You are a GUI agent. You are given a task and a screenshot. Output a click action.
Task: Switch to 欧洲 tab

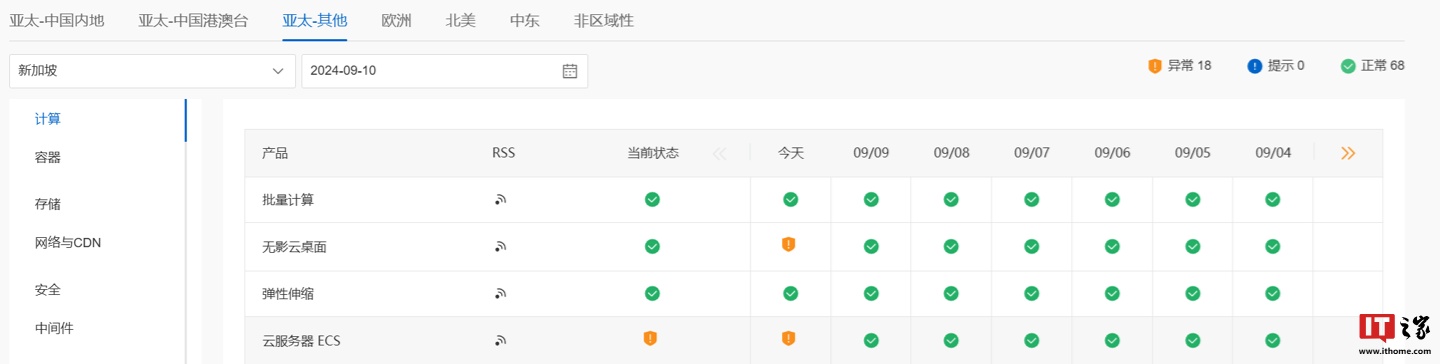[397, 20]
